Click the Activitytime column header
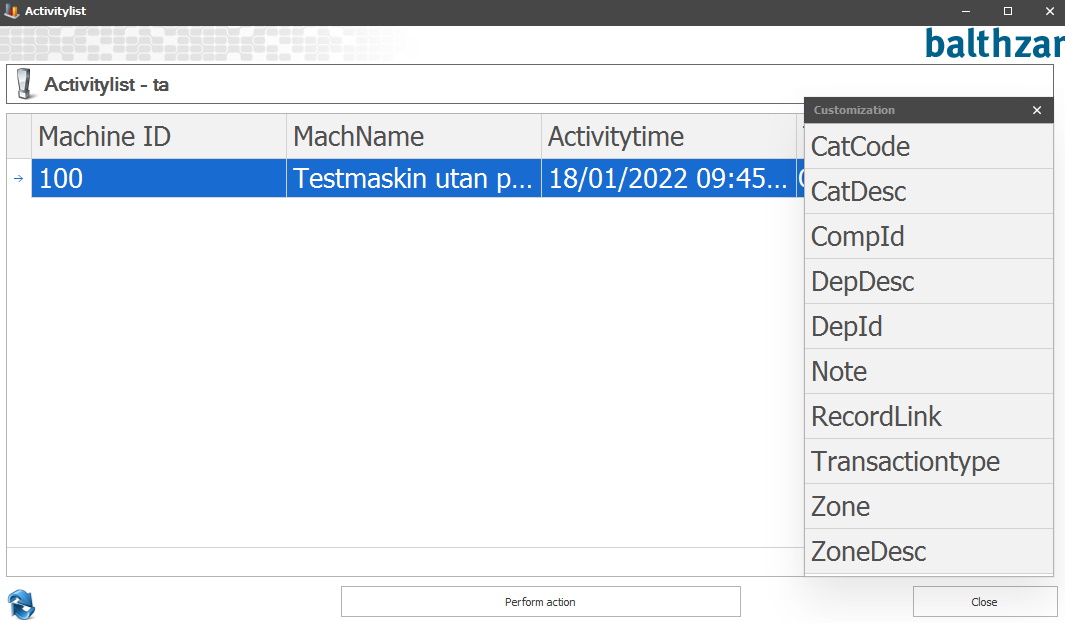Image resolution: width=1065 pixels, height=623 pixels. click(668, 137)
